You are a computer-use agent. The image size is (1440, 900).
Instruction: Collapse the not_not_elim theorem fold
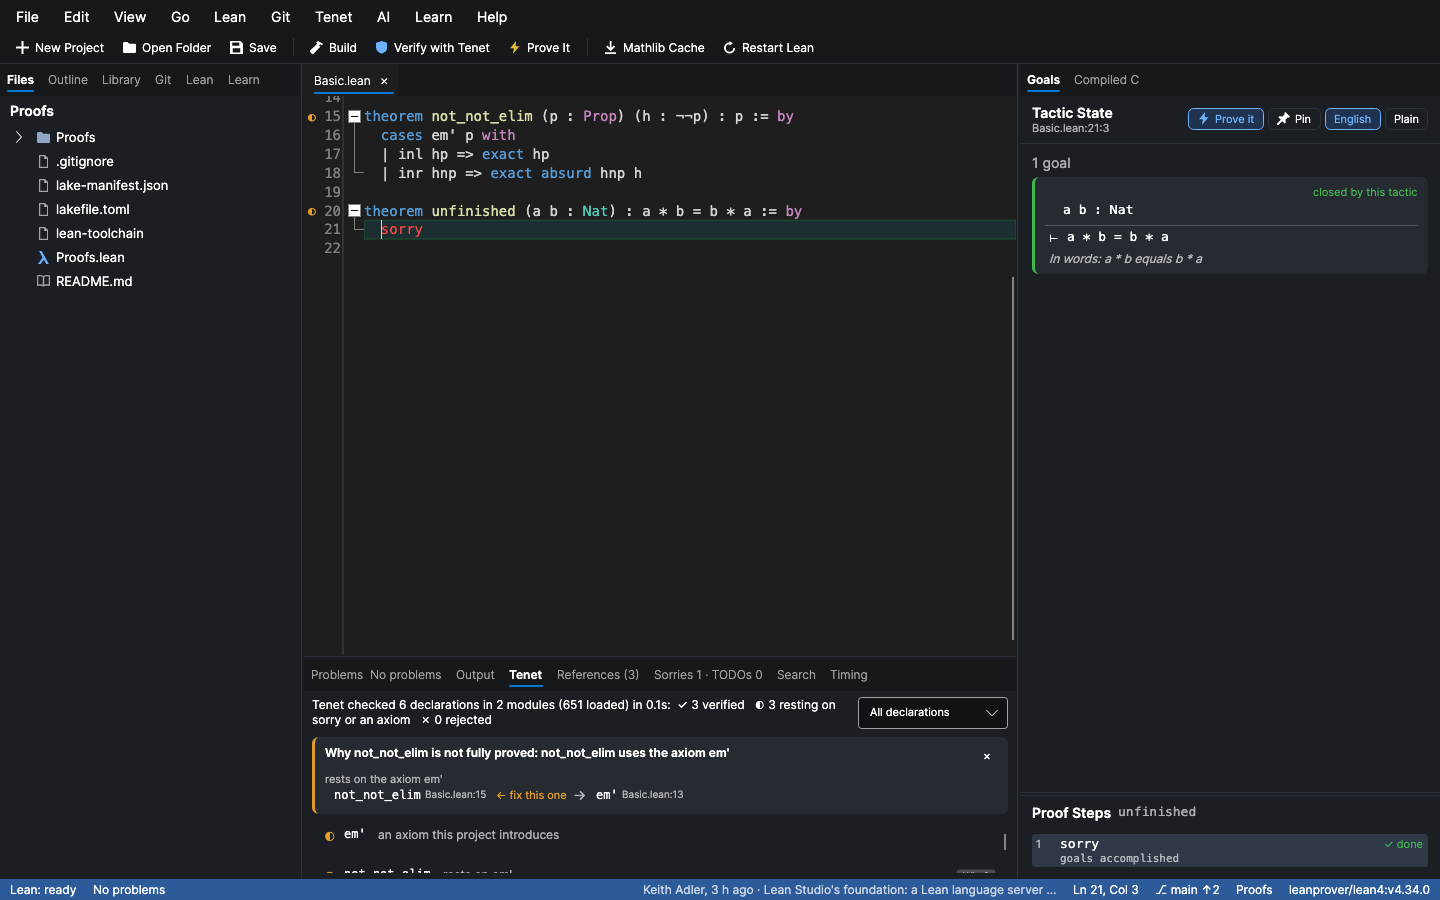point(354,116)
